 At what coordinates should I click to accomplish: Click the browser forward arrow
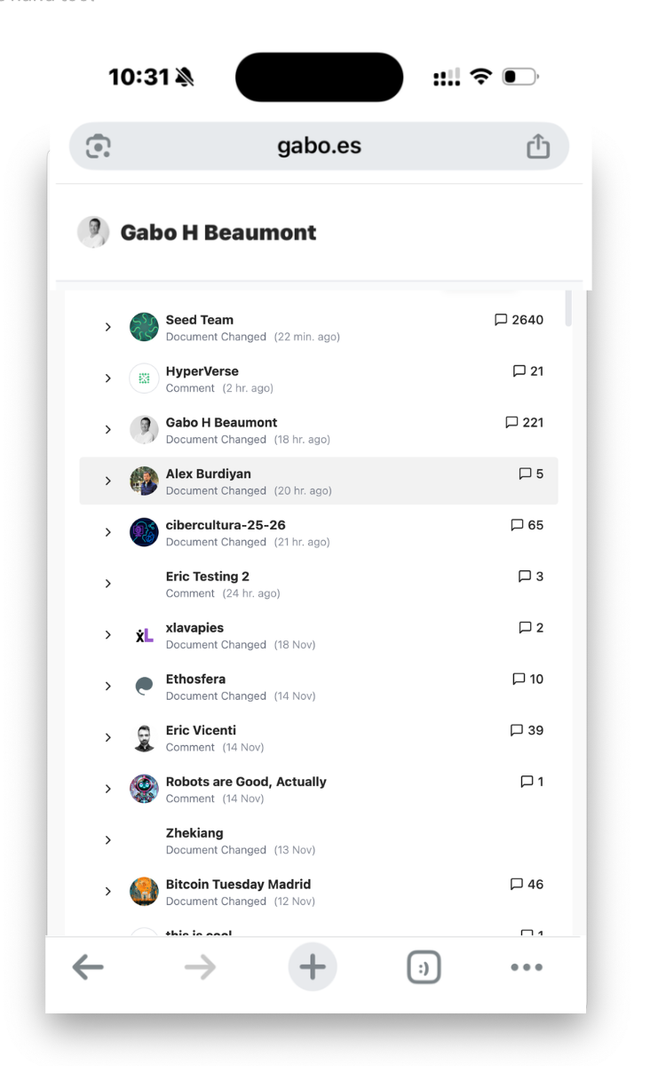pyautogui.click(x=200, y=967)
